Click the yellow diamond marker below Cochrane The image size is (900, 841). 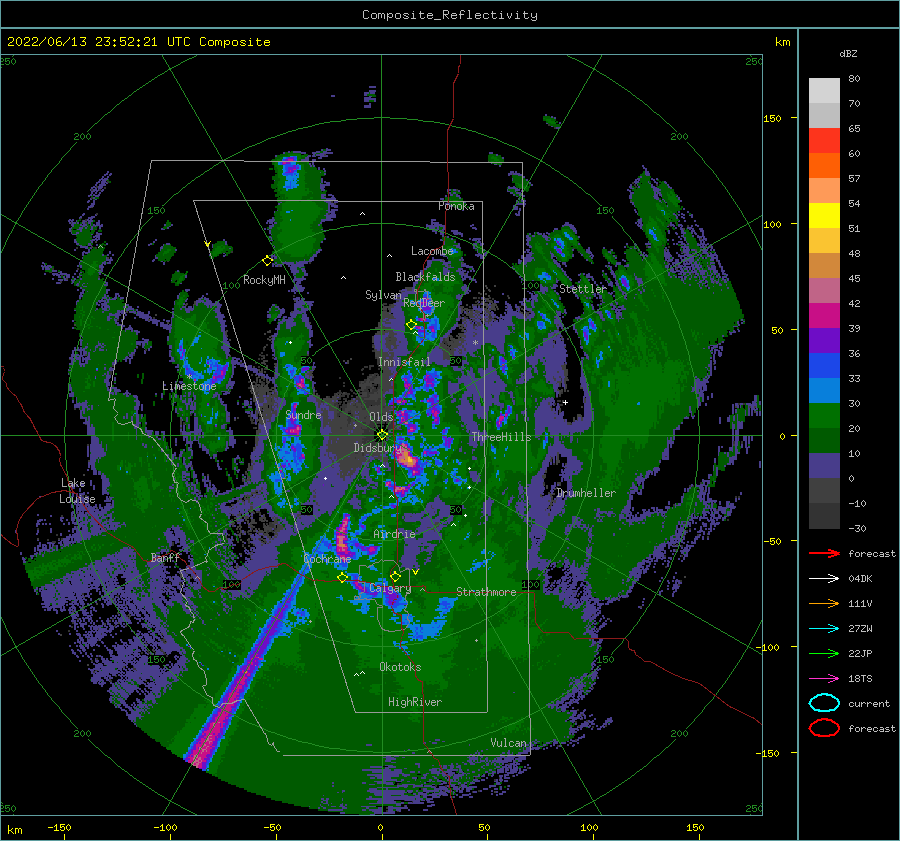point(343,577)
